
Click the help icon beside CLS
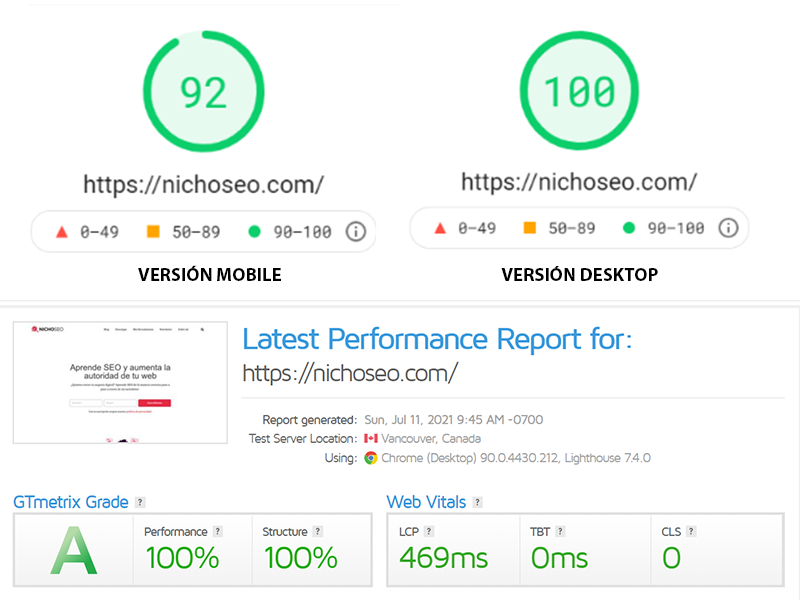pyautogui.click(x=691, y=532)
